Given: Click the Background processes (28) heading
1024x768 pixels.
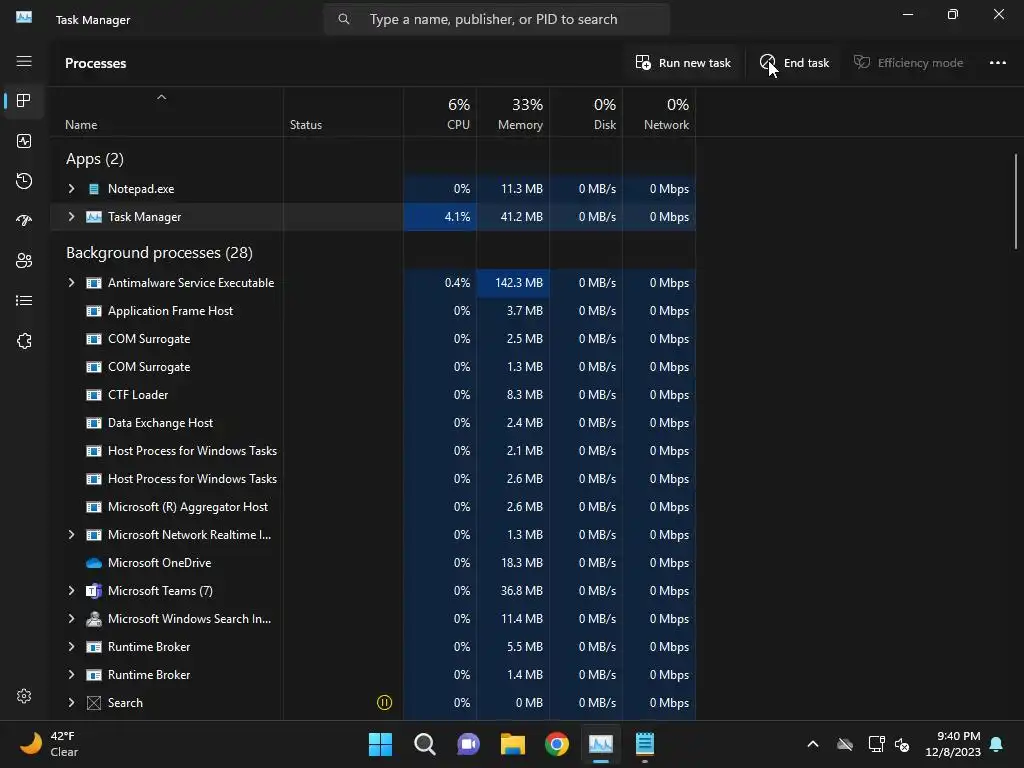Looking at the screenshot, I should pyautogui.click(x=159, y=253).
